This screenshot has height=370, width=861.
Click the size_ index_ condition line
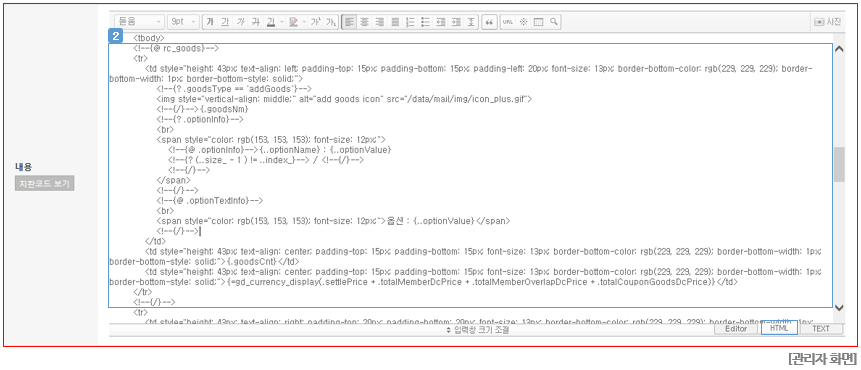(x=266, y=160)
